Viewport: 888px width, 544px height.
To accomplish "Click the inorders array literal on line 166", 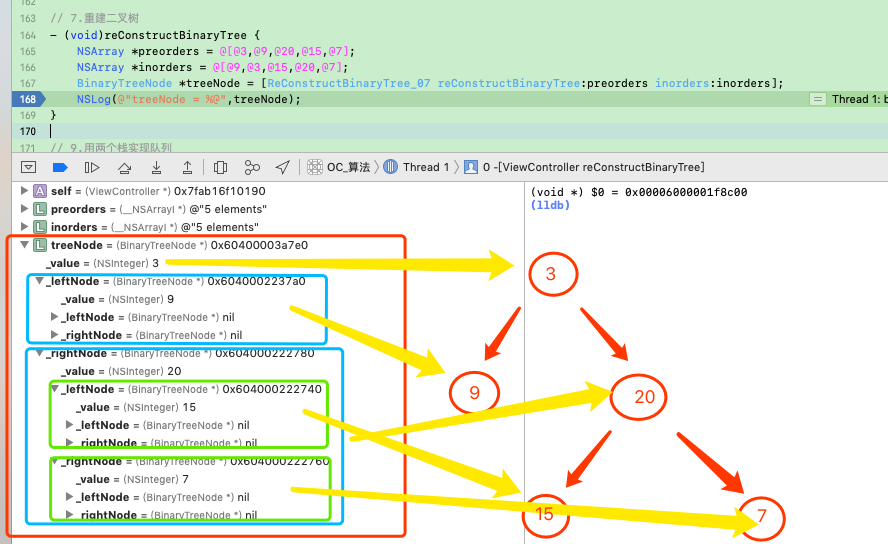I will [x=280, y=67].
